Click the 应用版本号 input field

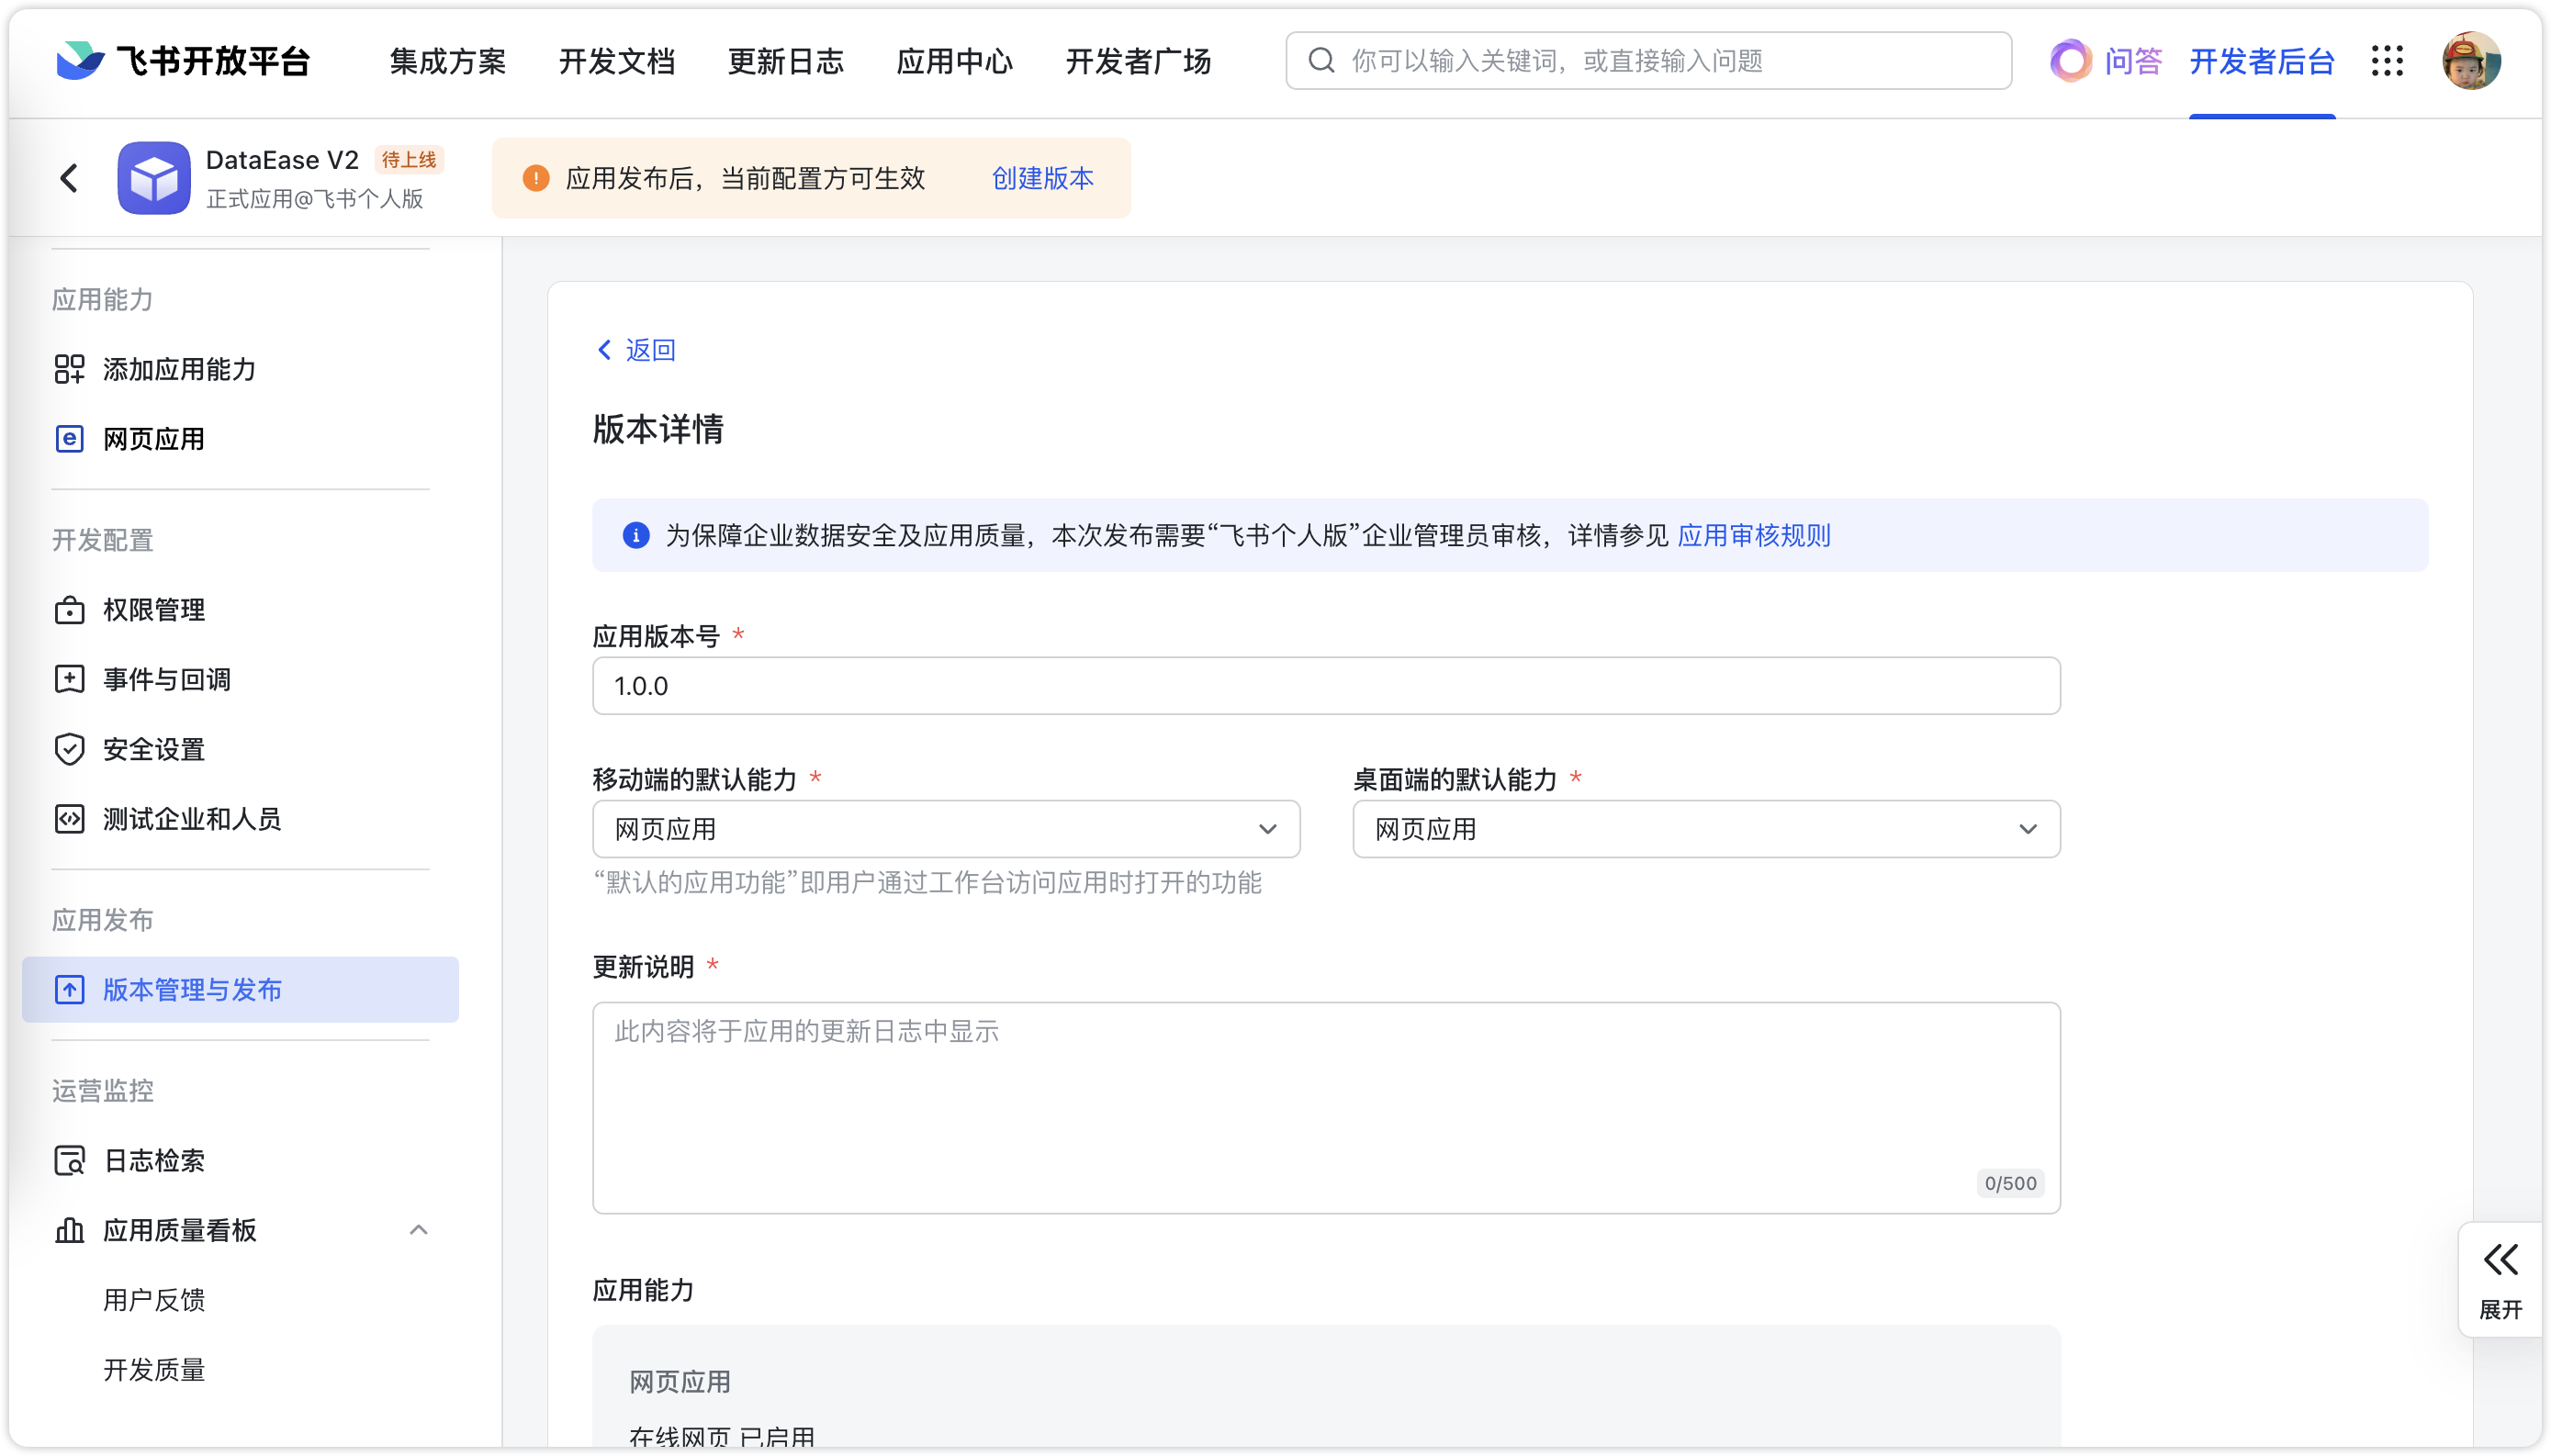pos(1326,686)
